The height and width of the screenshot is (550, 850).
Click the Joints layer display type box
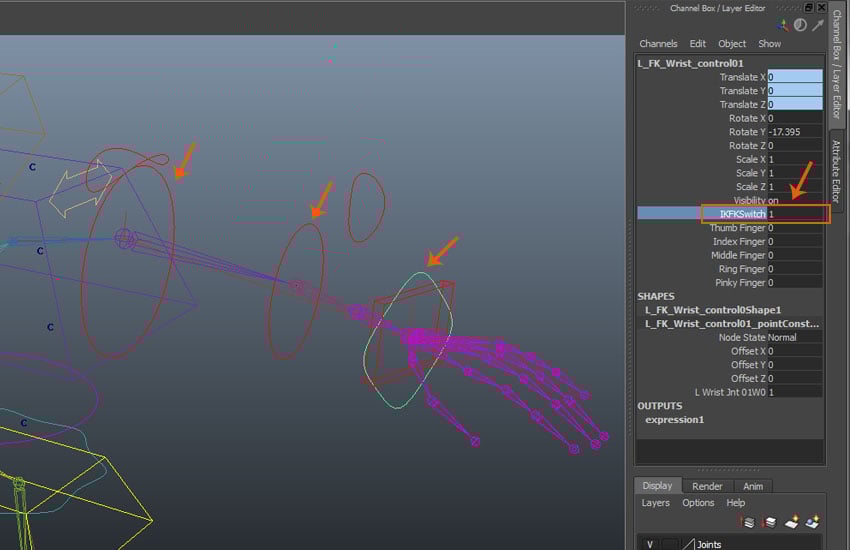coord(669,545)
